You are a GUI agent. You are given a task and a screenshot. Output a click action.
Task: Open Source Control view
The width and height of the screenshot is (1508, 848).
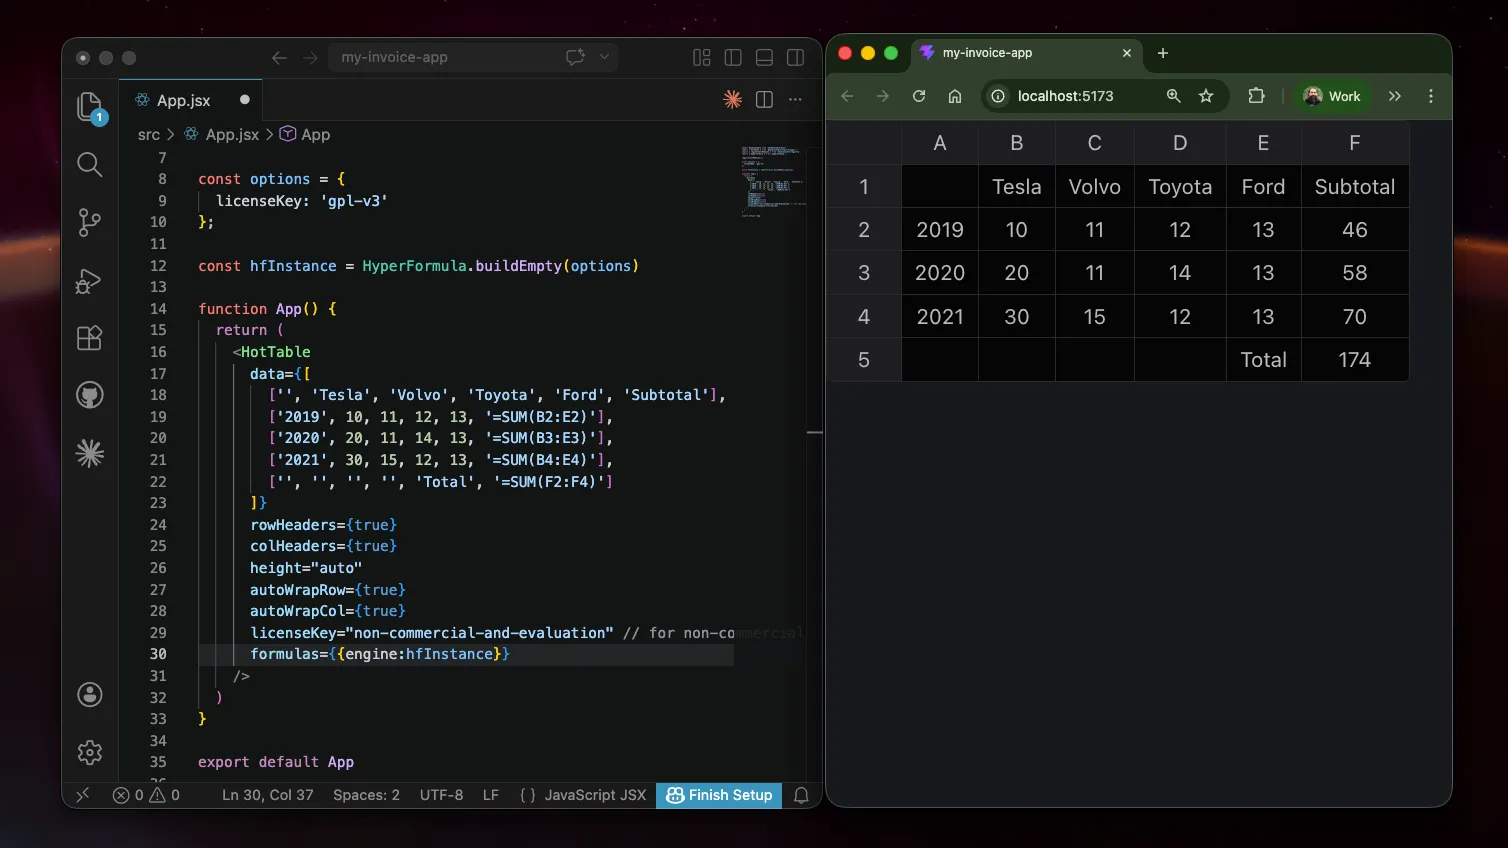[x=90, y=222]
